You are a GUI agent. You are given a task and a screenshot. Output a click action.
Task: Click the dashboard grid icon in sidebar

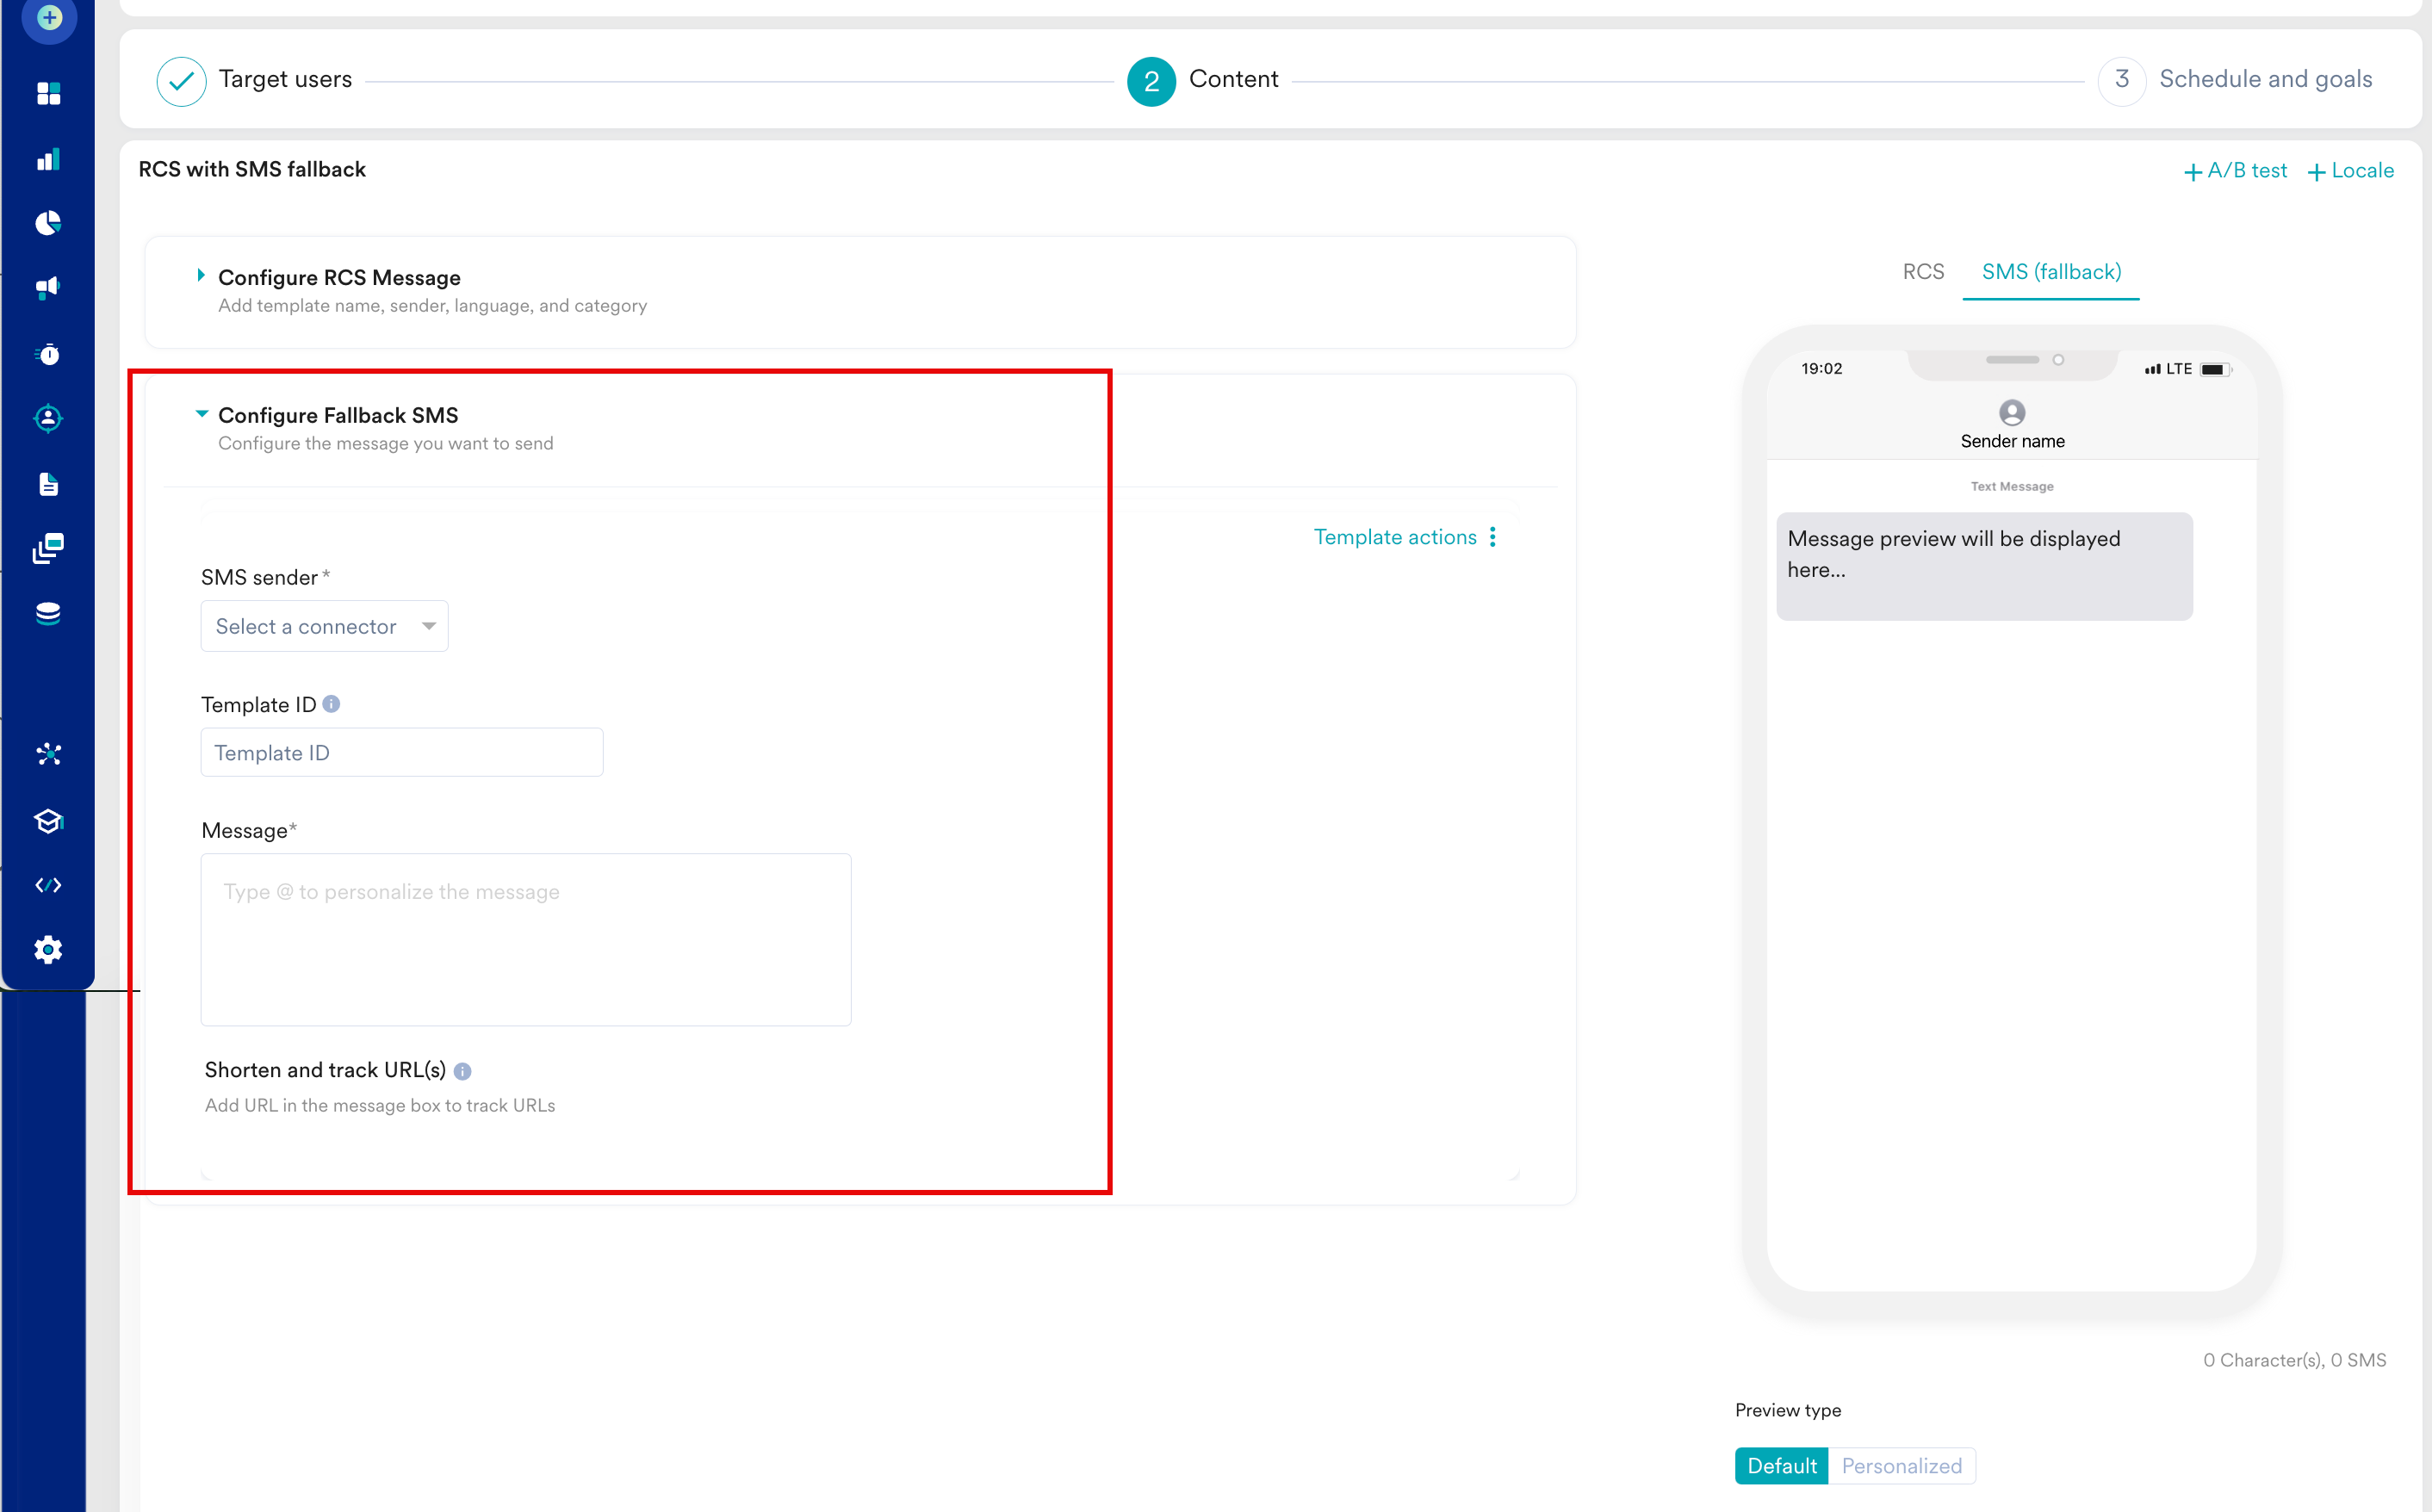[48, 93]
